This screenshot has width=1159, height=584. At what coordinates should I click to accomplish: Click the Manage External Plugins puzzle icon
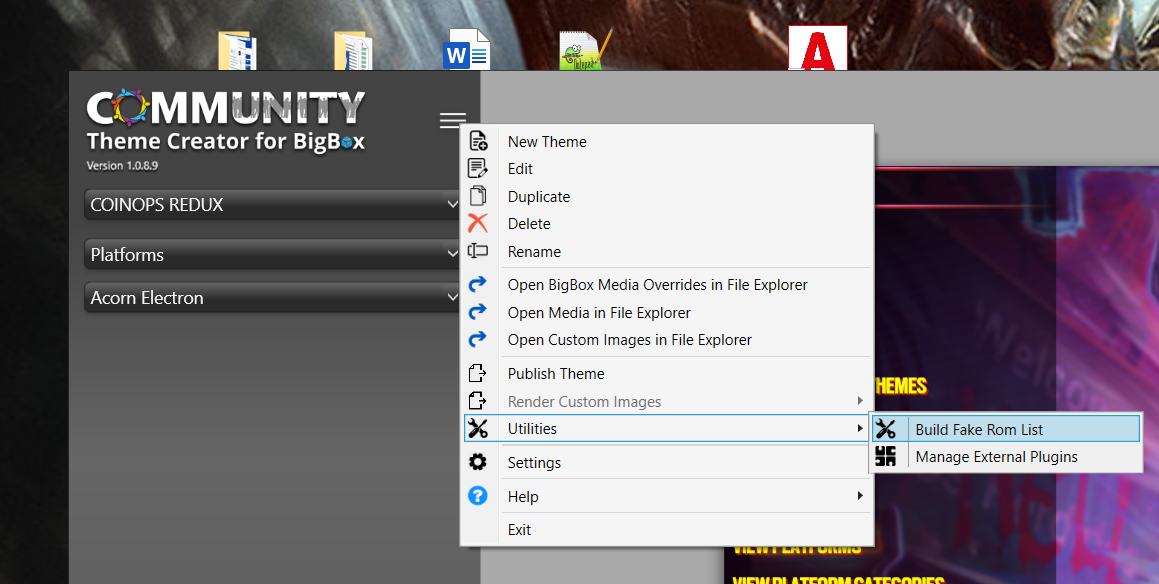point(886,456)
